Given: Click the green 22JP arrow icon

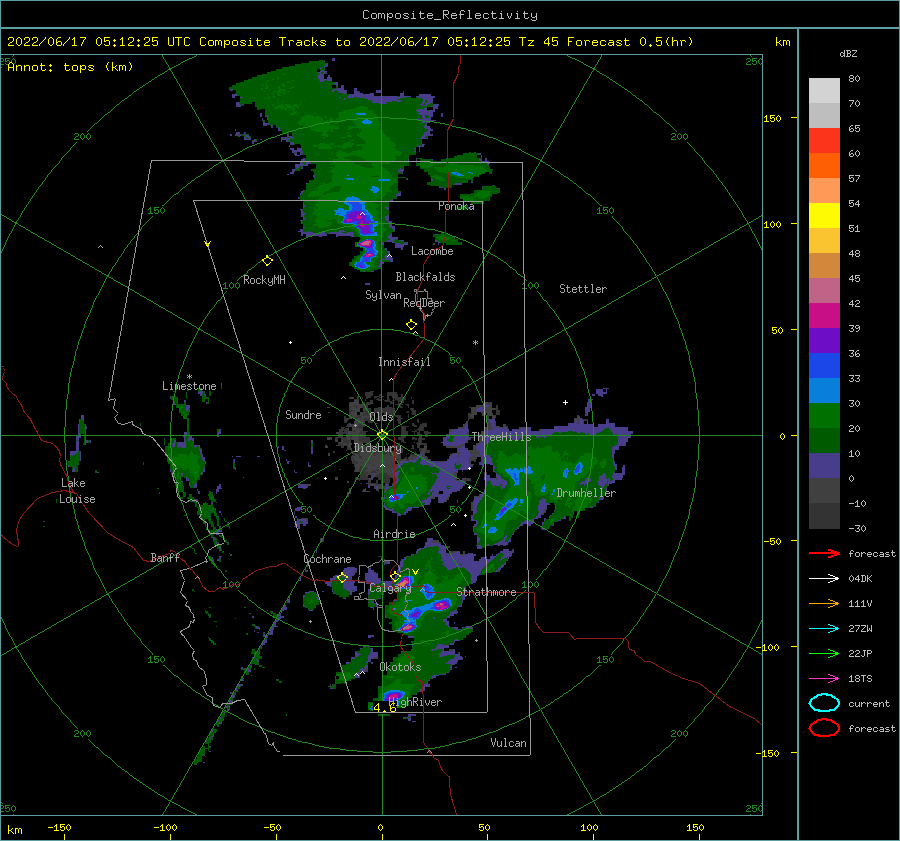Looking at the screenshot, I should click(x=824, y=653).
